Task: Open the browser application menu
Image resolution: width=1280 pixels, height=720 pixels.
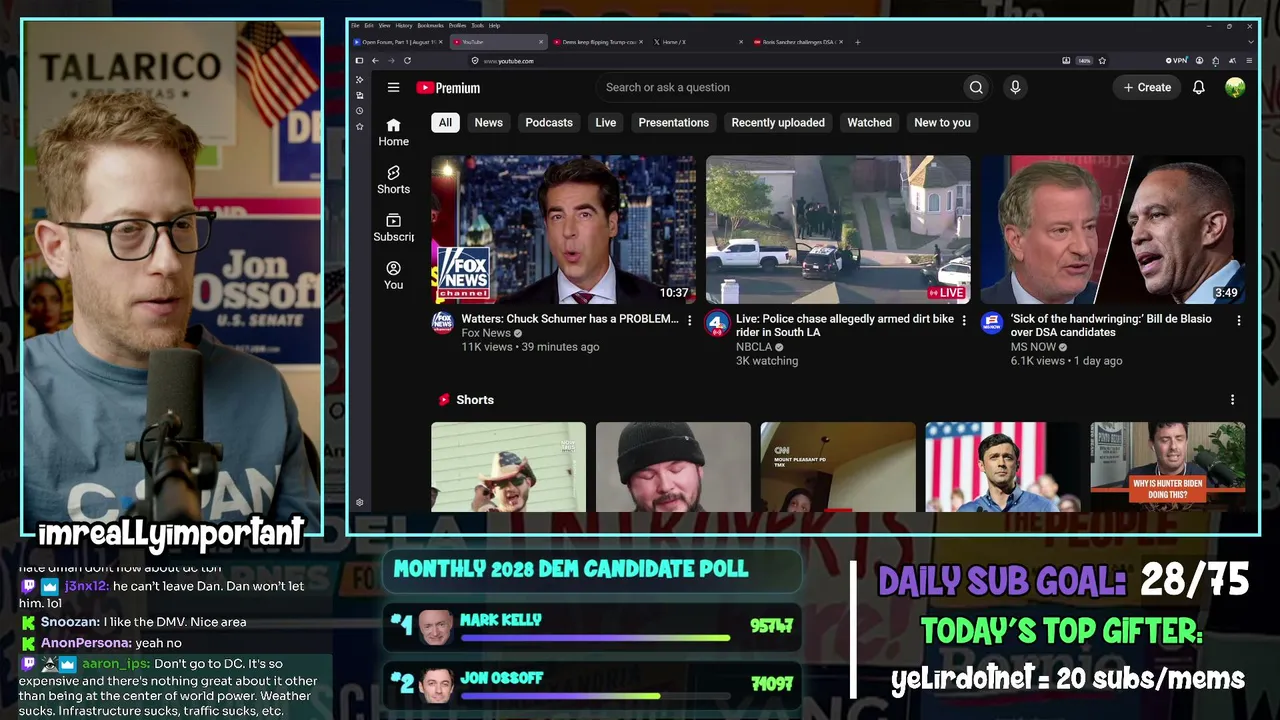Action: click(x=1249, y=61)
